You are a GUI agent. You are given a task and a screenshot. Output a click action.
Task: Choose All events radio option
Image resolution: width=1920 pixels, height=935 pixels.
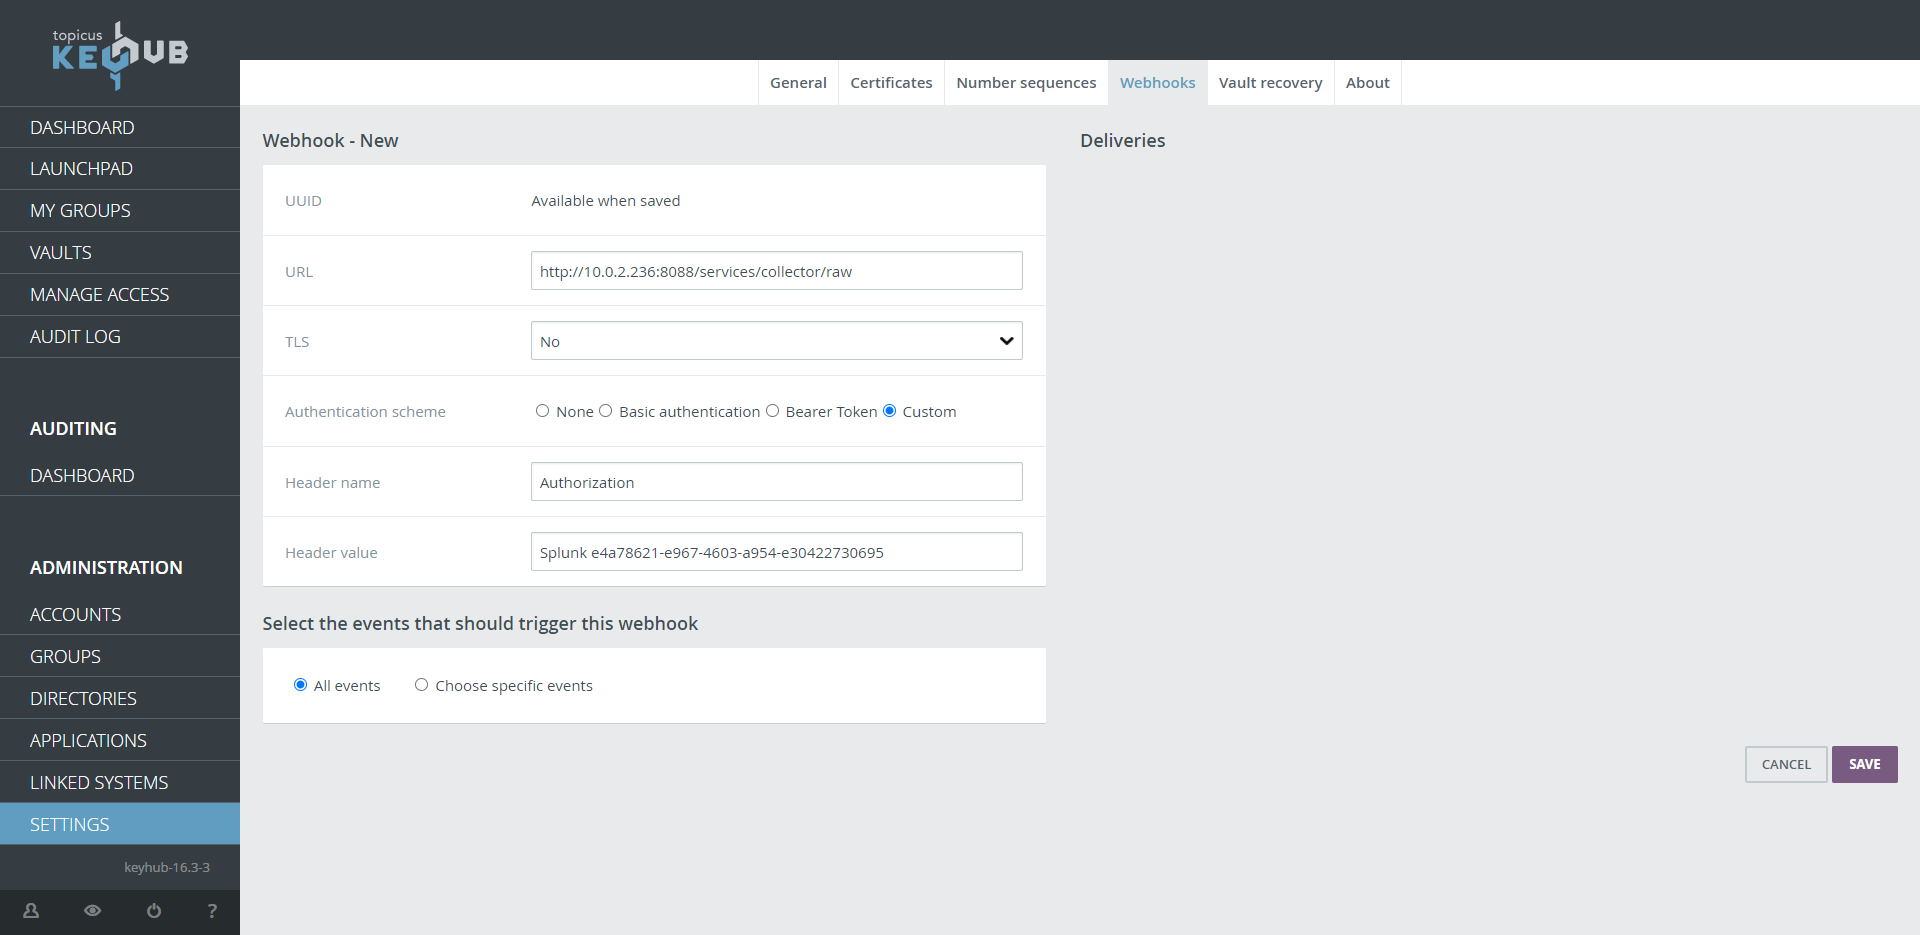coord(300,685)
